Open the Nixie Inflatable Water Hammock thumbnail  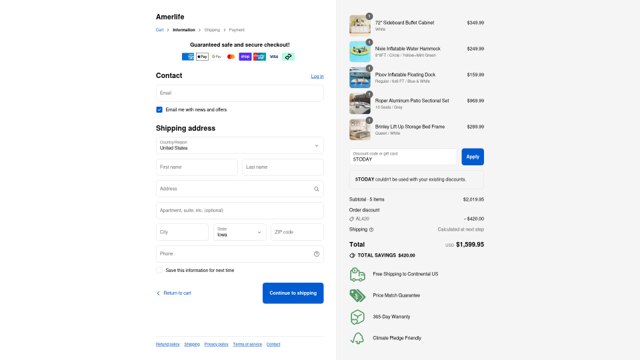(x=360, y=51)
